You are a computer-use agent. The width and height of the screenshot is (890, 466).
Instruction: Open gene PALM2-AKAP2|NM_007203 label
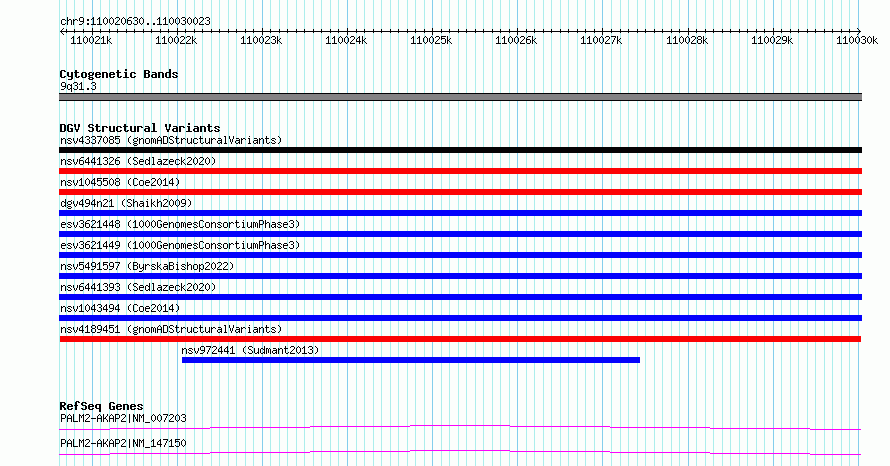coord(123,418)
